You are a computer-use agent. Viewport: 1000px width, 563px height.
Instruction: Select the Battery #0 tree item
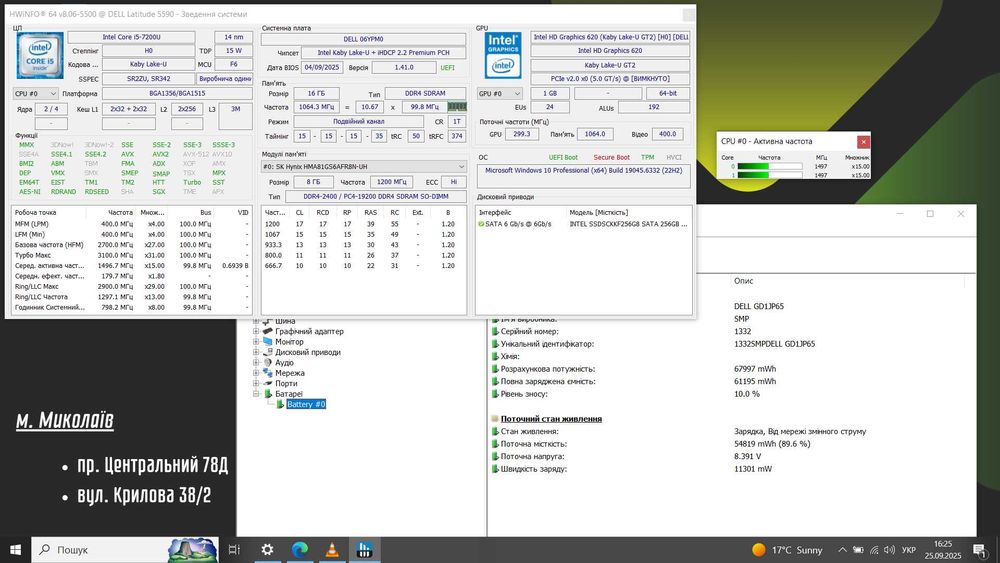306,404
